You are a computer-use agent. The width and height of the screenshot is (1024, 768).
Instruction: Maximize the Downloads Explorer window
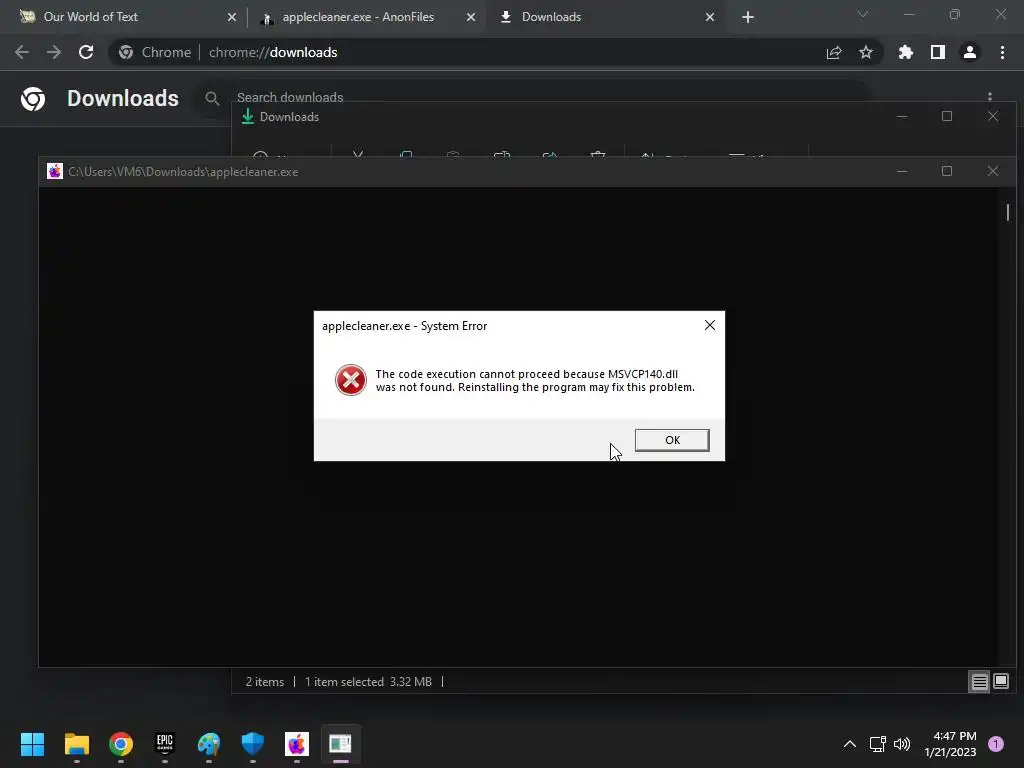coord(947,116)
